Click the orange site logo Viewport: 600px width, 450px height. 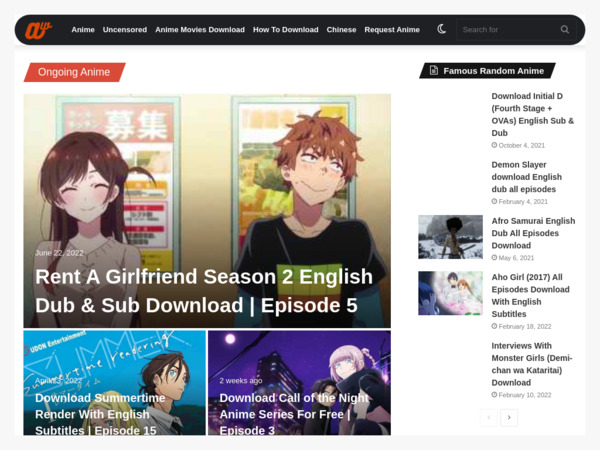[x=38, y=30]
